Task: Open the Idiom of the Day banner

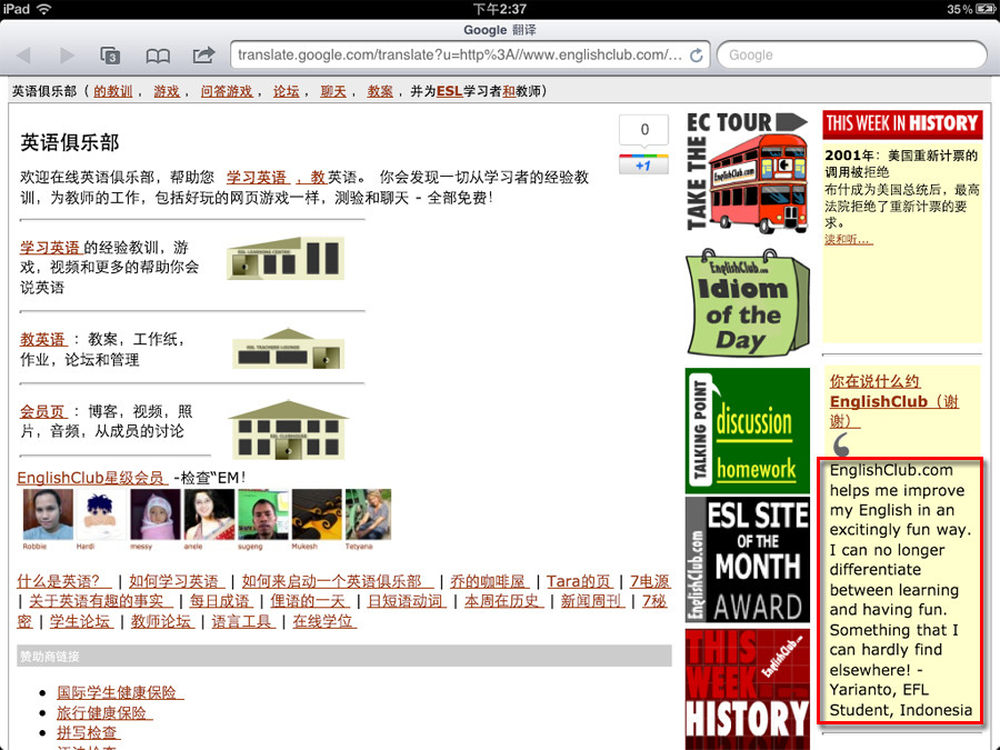Action: [747, 302]
